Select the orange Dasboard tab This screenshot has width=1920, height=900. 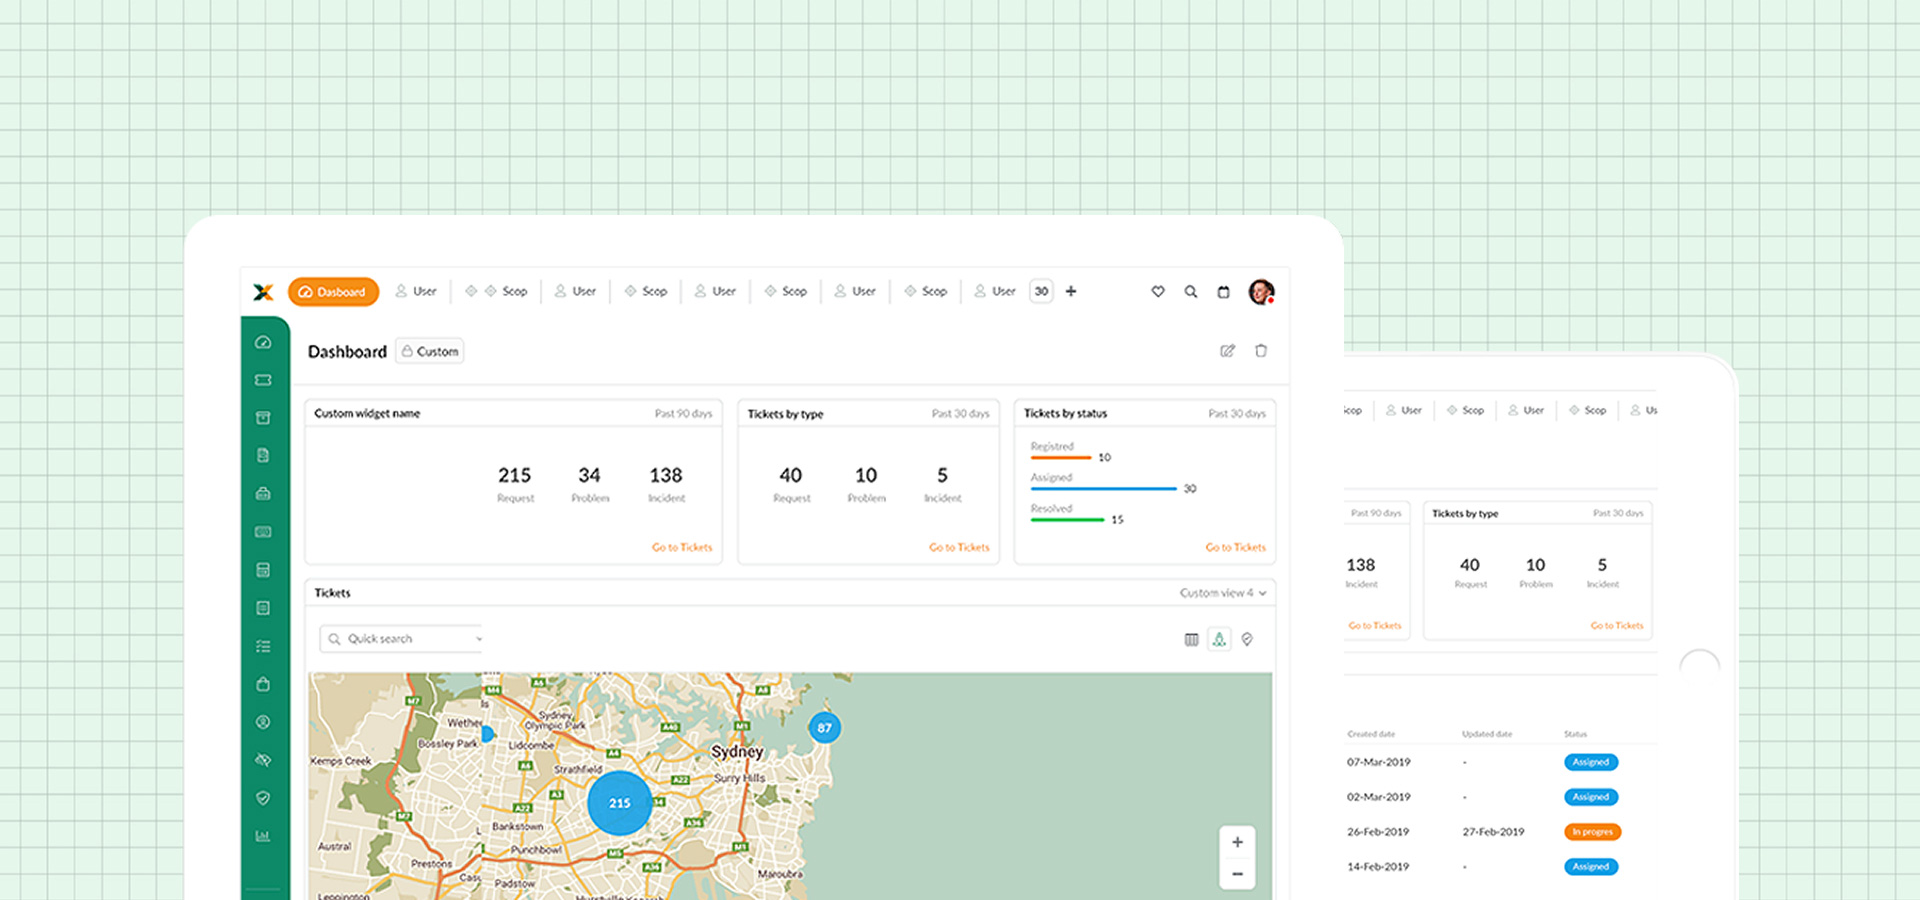click(333, 292)
